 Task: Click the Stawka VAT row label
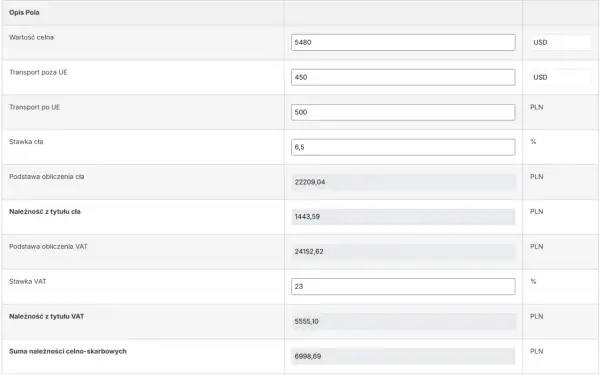point(28,282)
